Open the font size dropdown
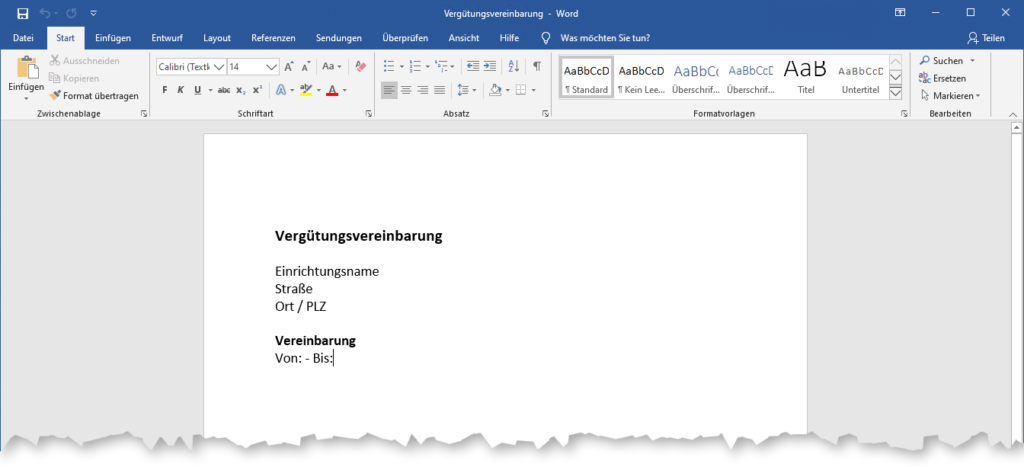Viewport: 1024px width, 467px height. click(x=272, y=67)
